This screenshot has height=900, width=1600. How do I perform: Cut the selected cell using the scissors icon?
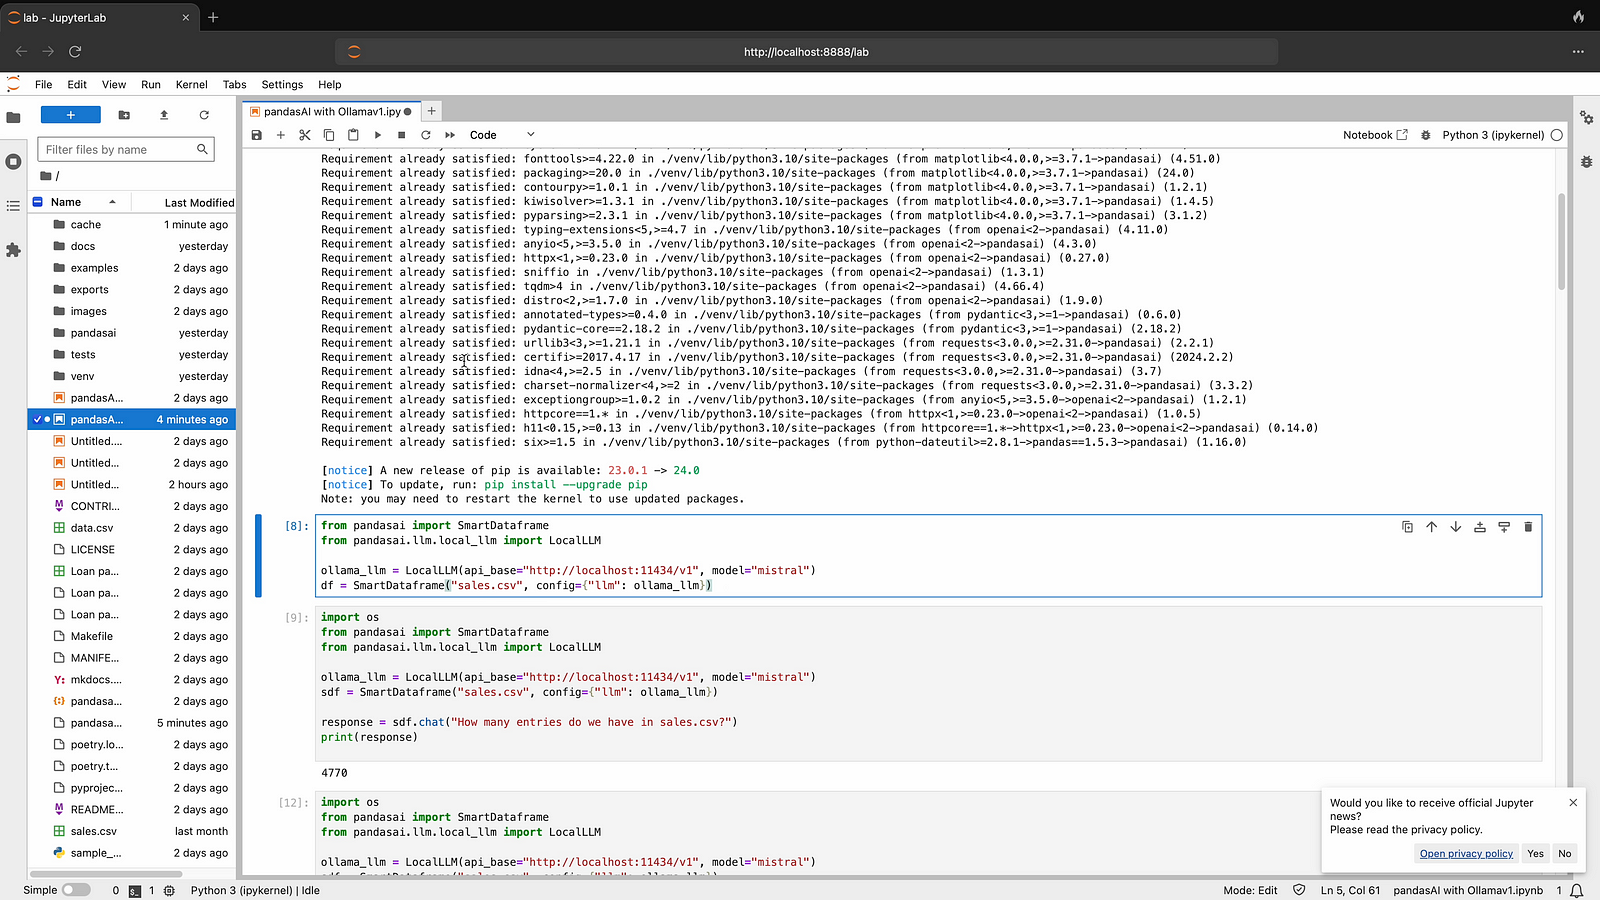[305, 135]
